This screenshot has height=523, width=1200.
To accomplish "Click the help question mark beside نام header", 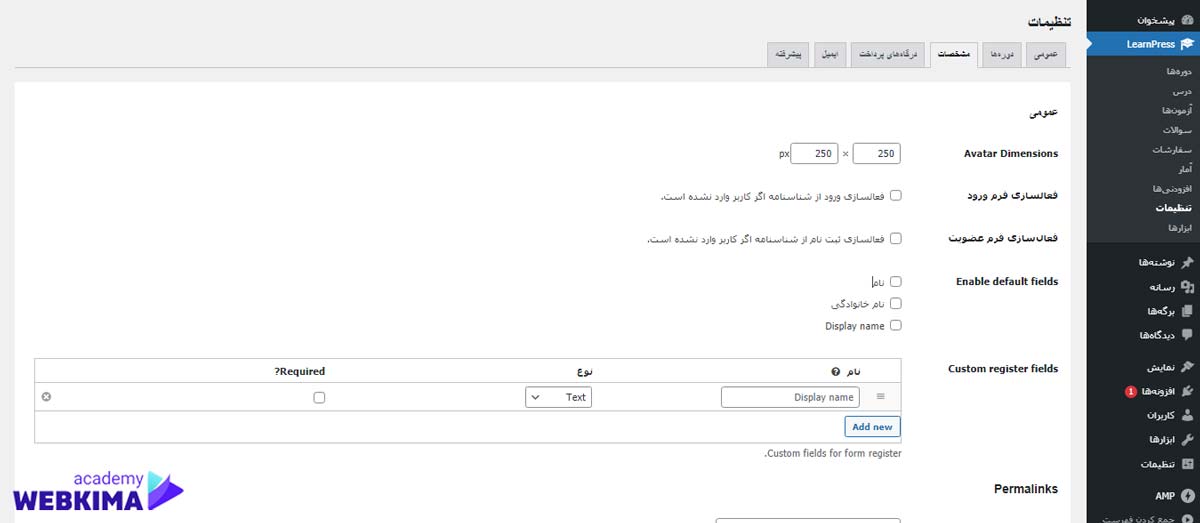I will click(x=836, y=371).
